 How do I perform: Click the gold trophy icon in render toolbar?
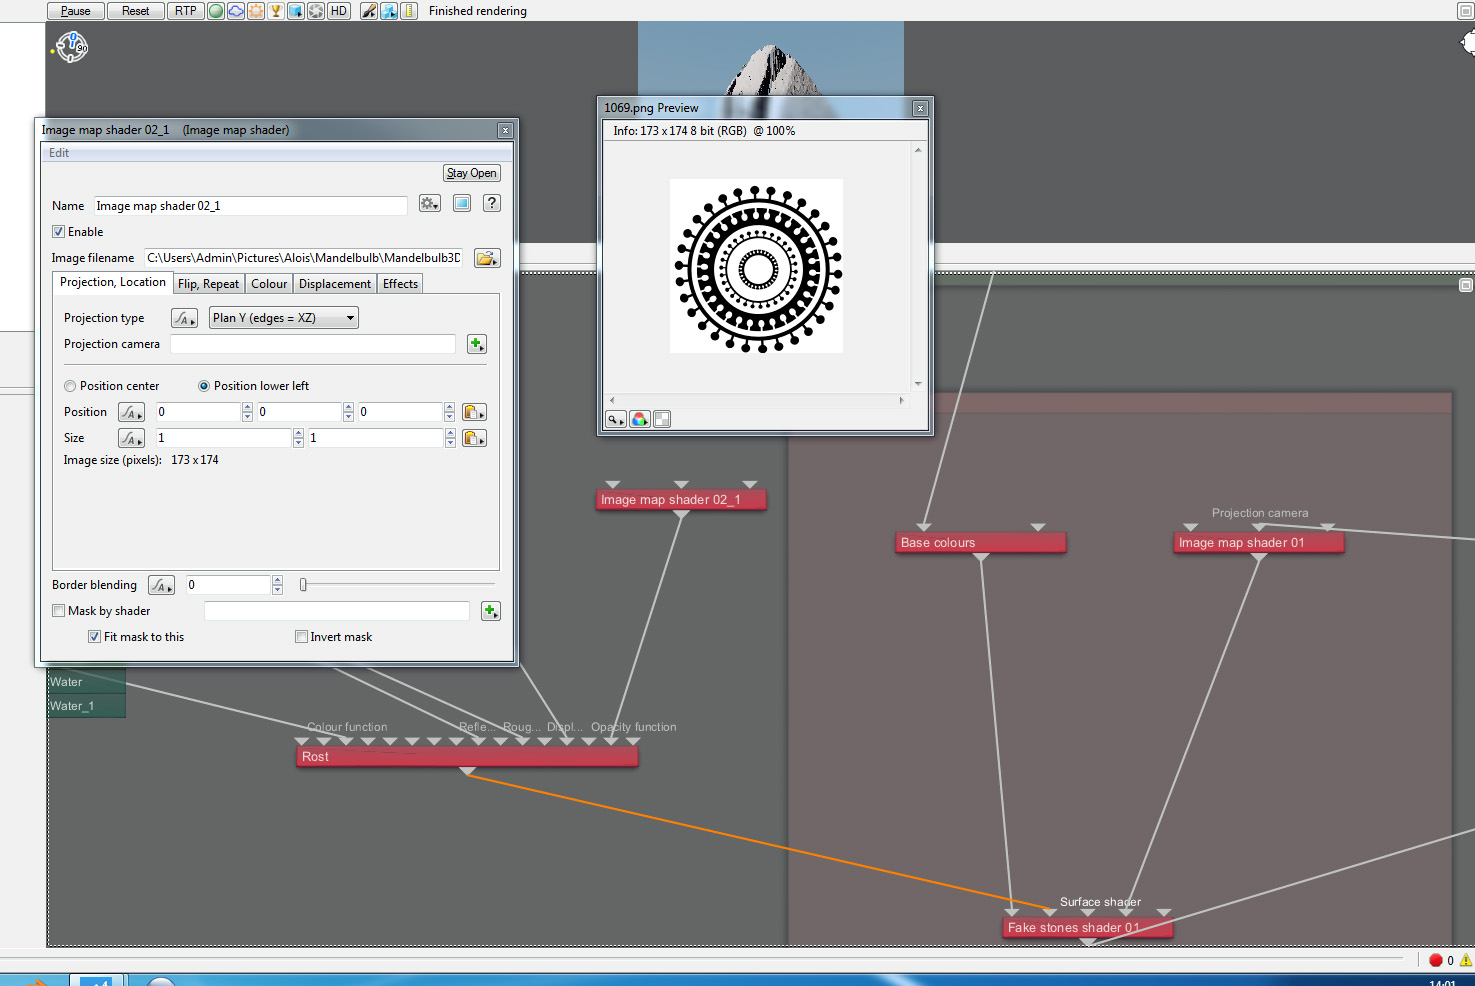(x=276, y=11)
